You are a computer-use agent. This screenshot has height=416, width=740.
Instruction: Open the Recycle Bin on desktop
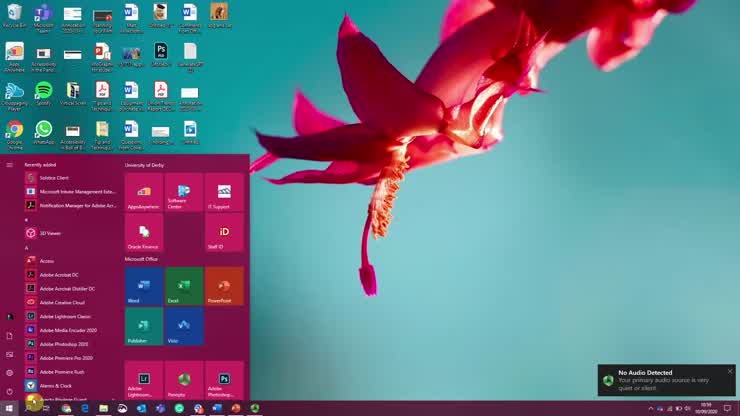point(14,15)
